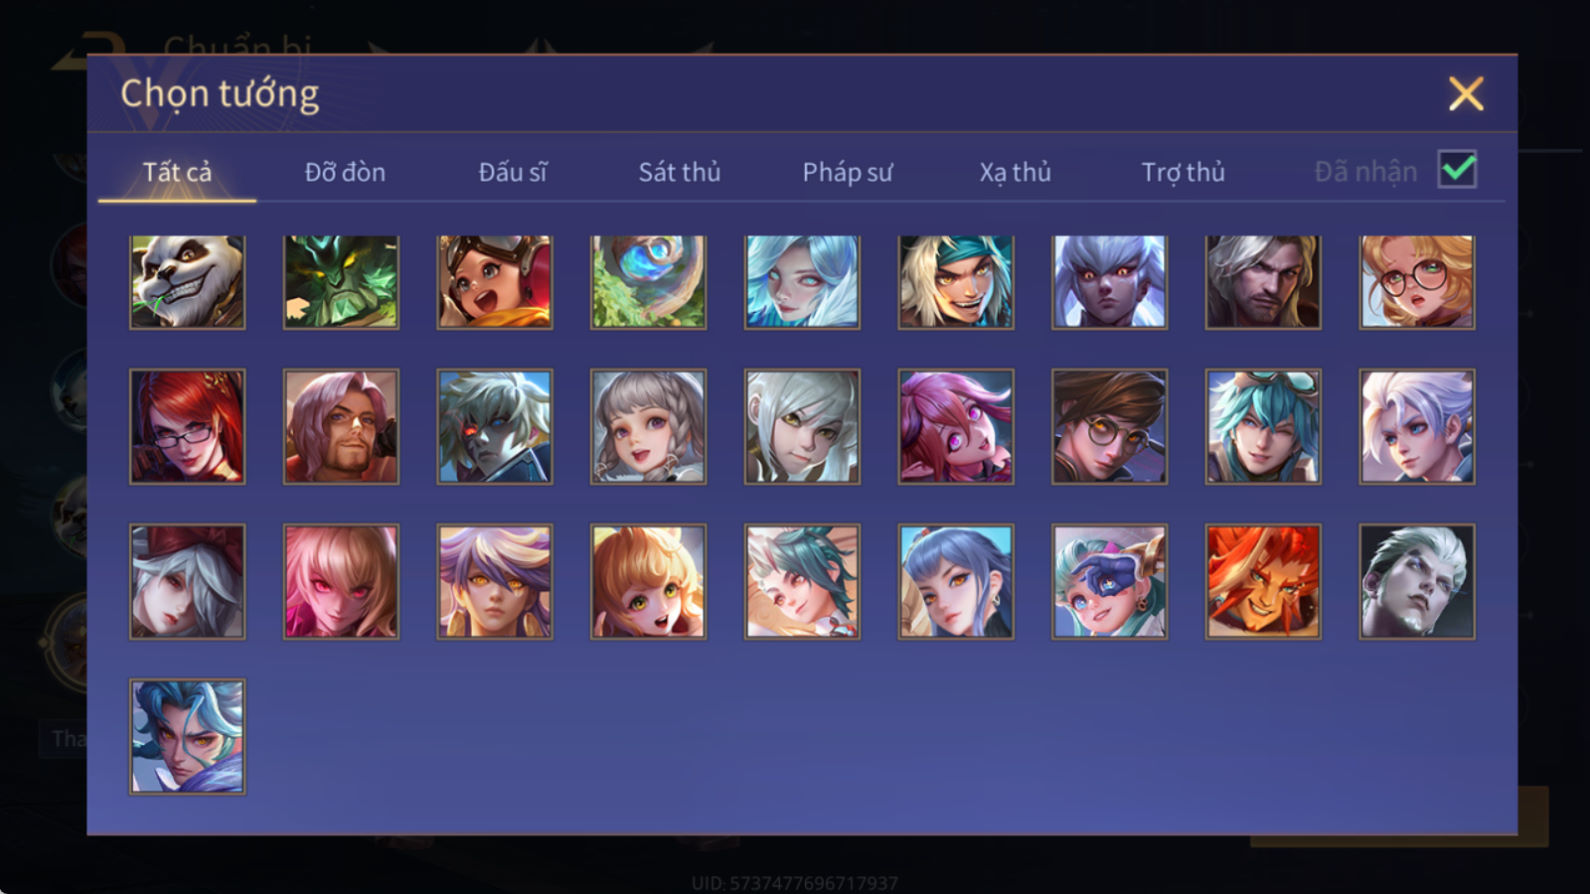Select the fiery orange-maned hero portrait
This screenshot has width=1590, height=894.
pos(1263,582)
